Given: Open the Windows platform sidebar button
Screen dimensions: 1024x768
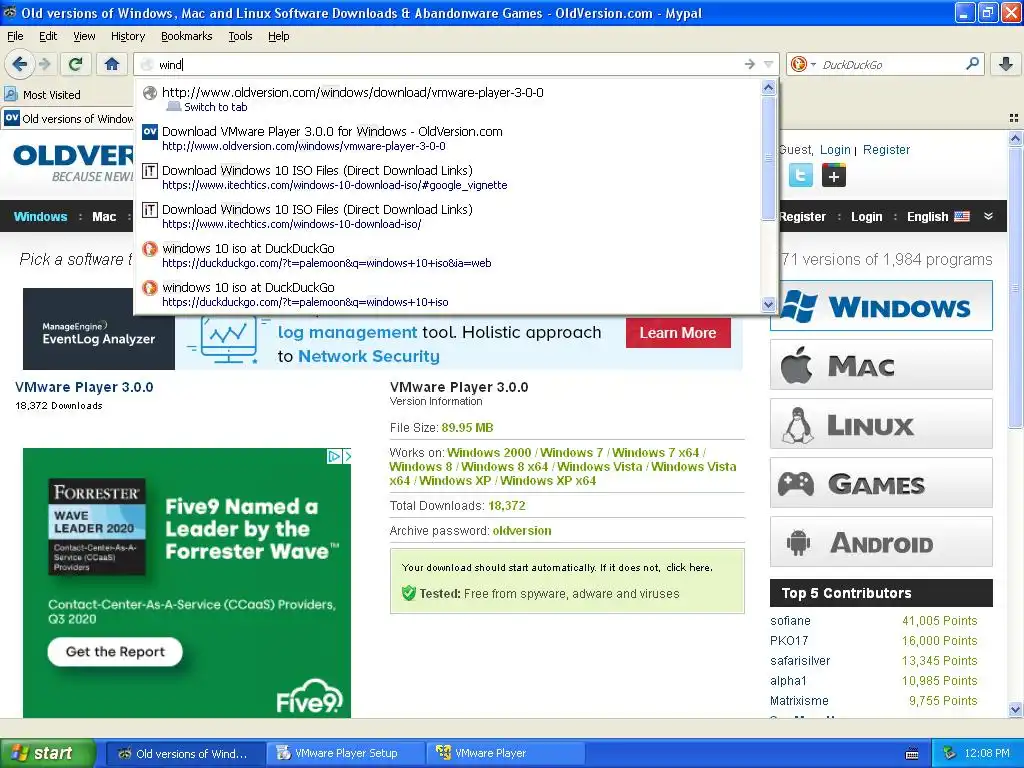Looking at the screenshot, I should pyautogui.click(x=881, y=306).
